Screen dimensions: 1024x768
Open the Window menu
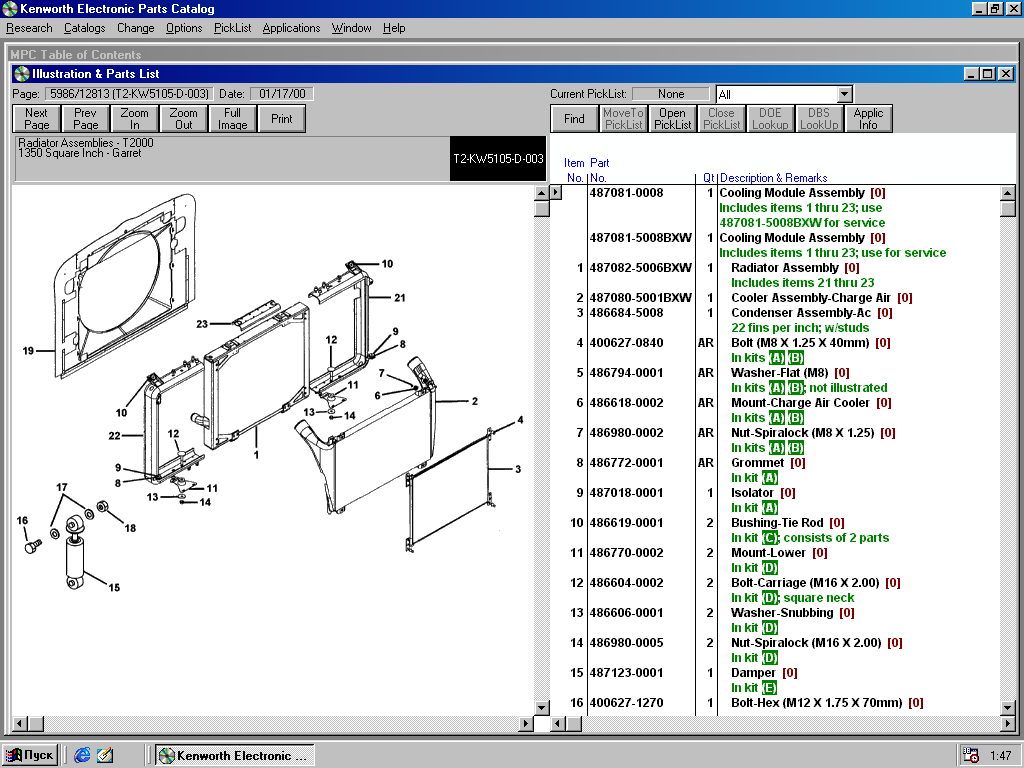351,28
